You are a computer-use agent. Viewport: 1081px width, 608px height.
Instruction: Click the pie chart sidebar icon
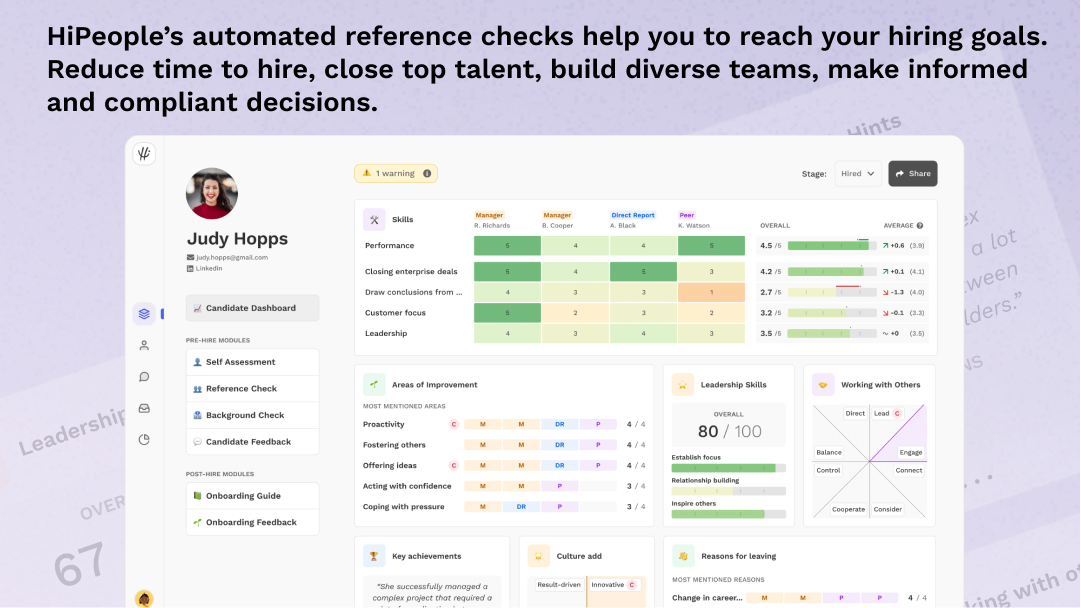(x=144, y=439)
